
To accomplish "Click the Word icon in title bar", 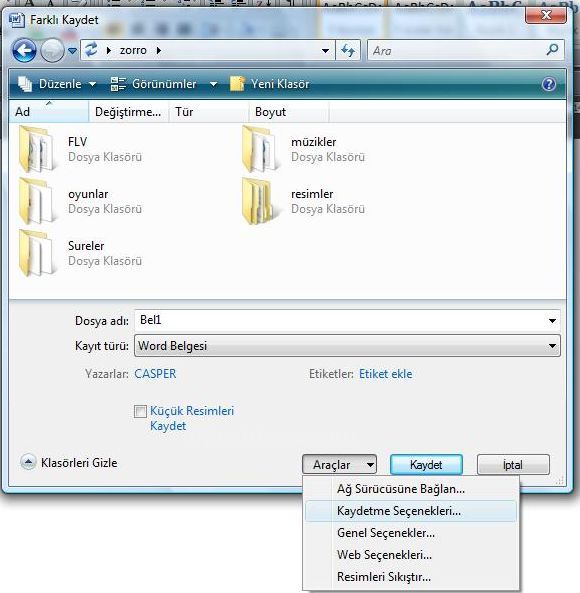I will click(17, 20).
